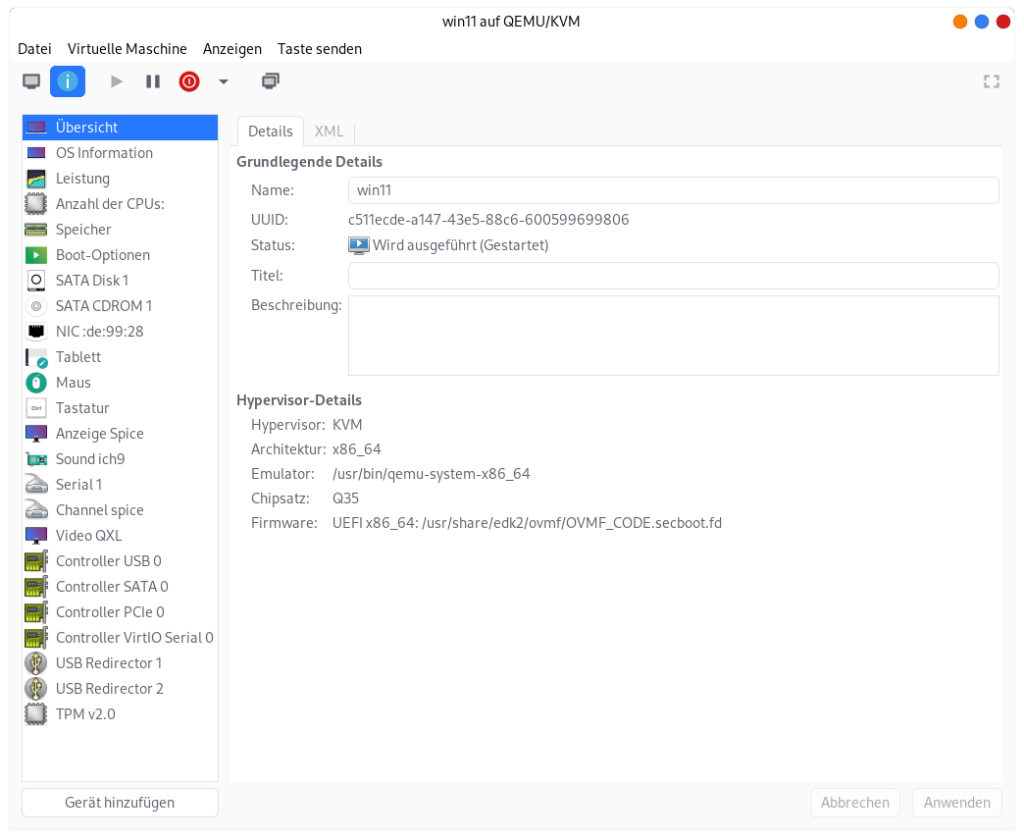Toggle fullscreen mode icon
The height and width of the screenshot is (839, 1024).
[x=991, y=82]
